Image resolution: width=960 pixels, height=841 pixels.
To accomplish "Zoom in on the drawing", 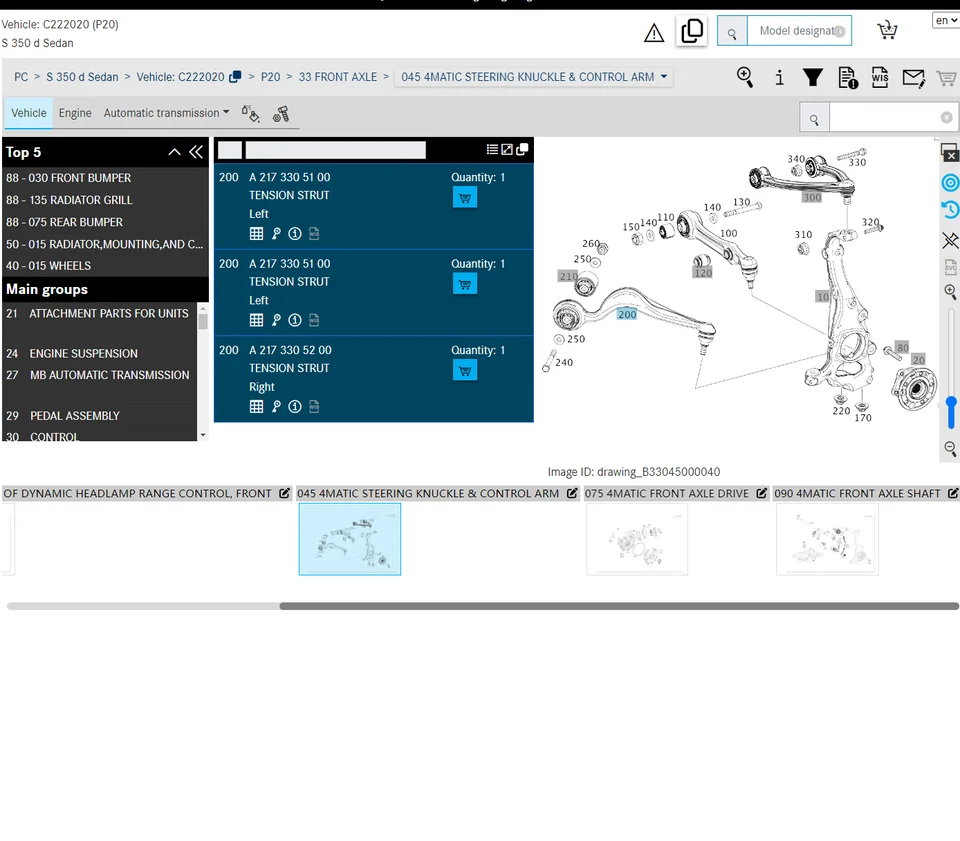I will point(950,292).
